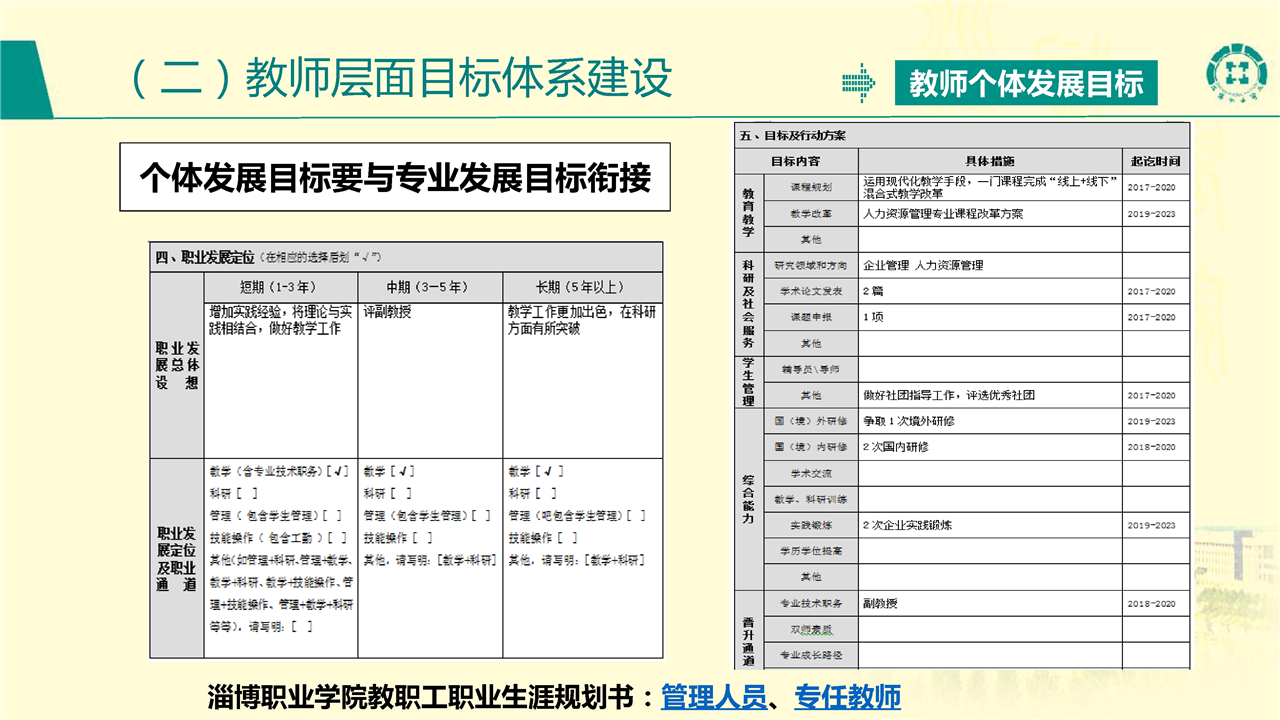Click the boxed text 个体发展目标要与专业发展目标衔接
This screenshot has width=1280, height=720.
[x=395, y=177]
